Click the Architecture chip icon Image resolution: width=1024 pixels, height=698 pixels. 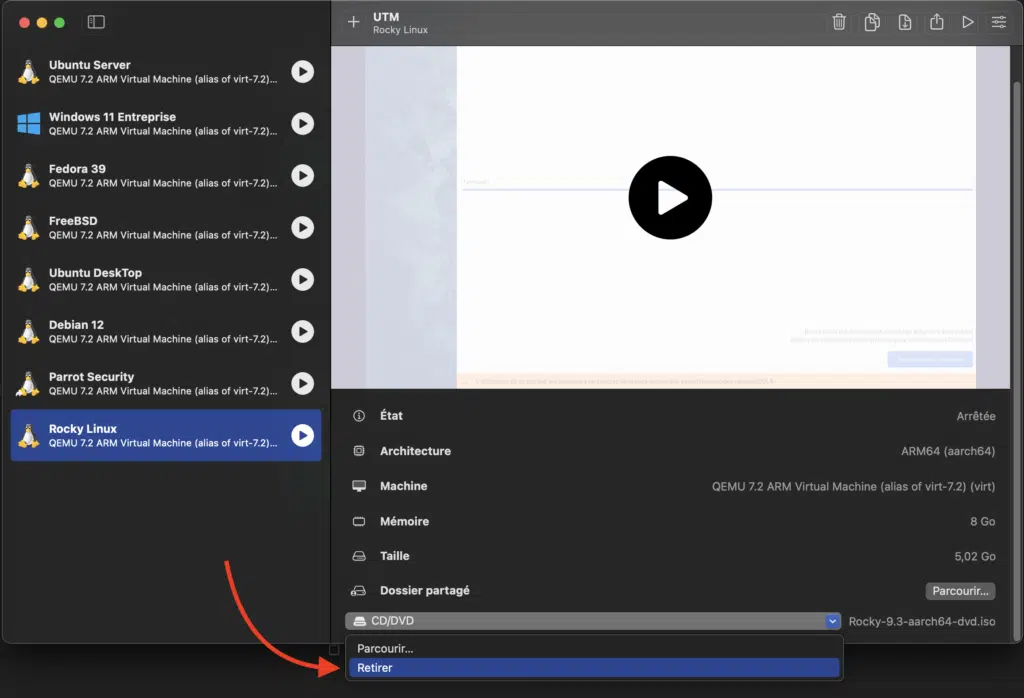359,451
